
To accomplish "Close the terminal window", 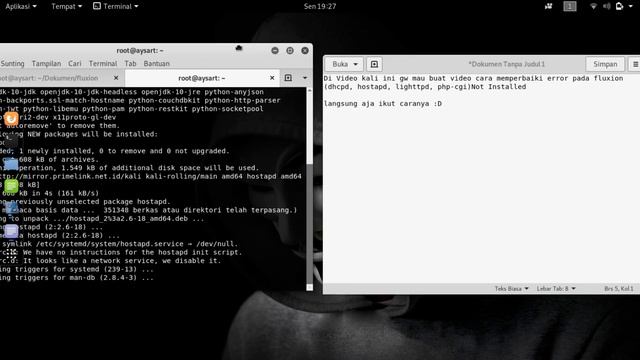I will [x=305, y=51].
